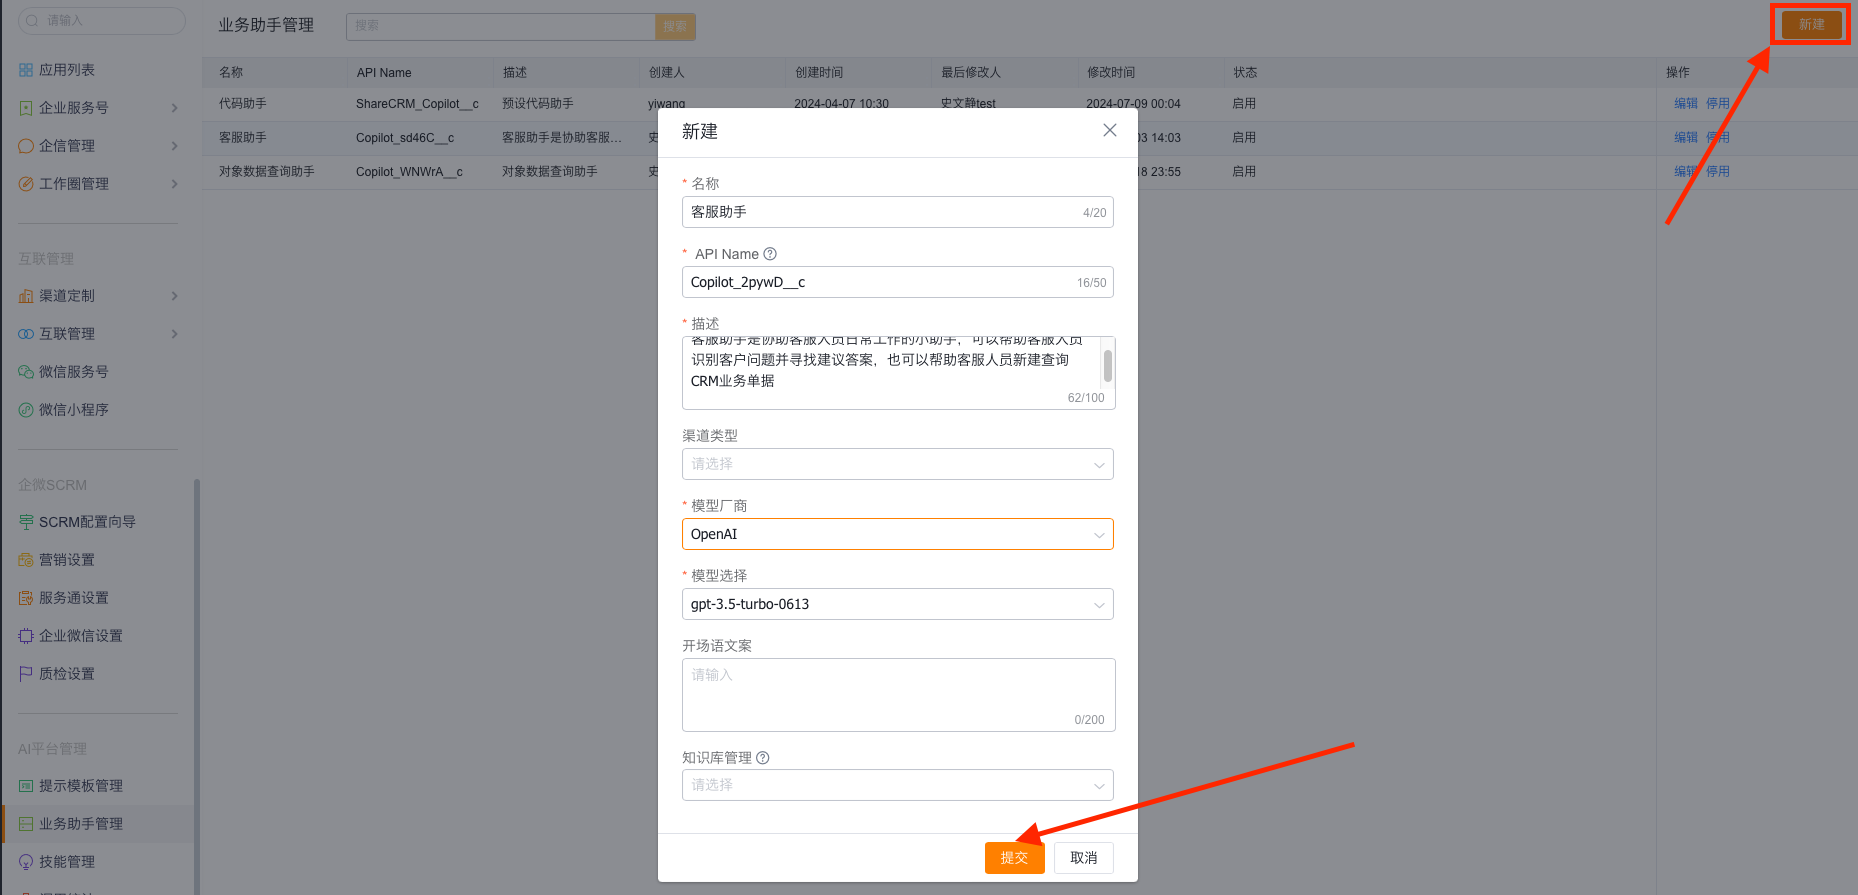Click the 微信小程序 icon
Screen dimensions: 1858x895
click(x=26, y=410)
